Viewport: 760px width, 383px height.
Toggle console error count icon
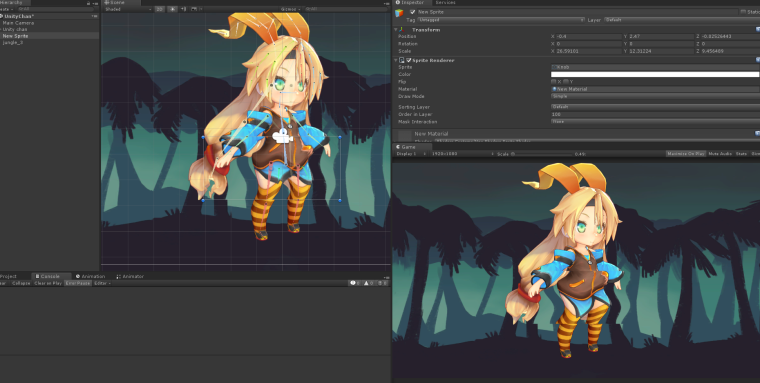coord(382,283)
